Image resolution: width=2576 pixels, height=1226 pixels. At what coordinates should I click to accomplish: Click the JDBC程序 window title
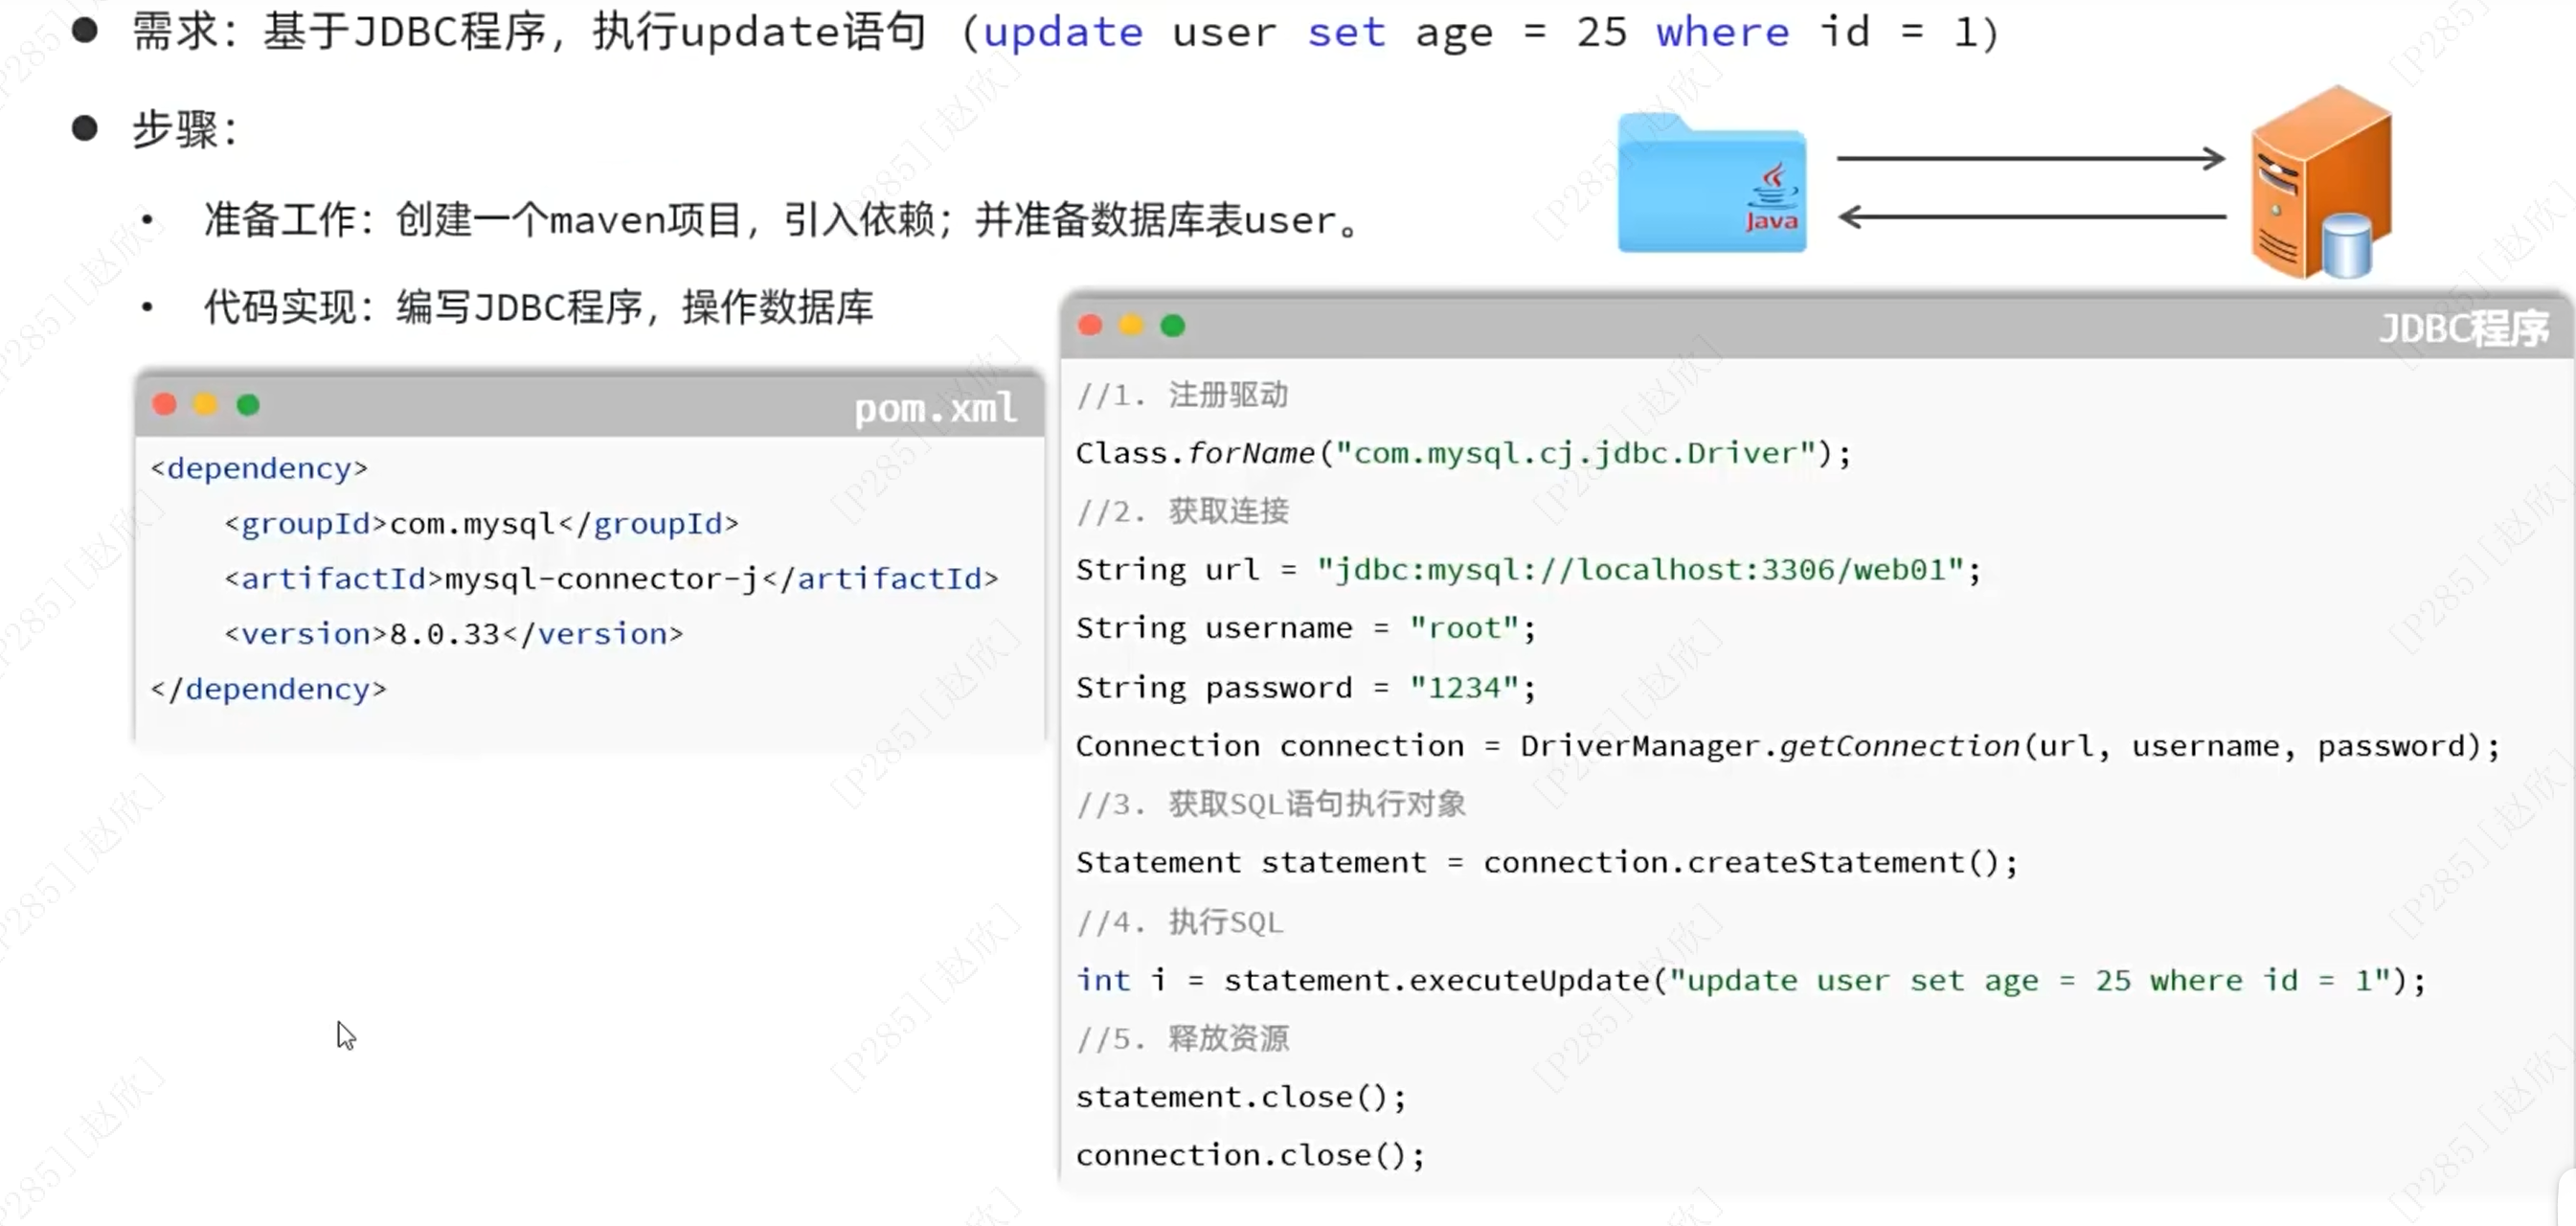click(2462, 328)
